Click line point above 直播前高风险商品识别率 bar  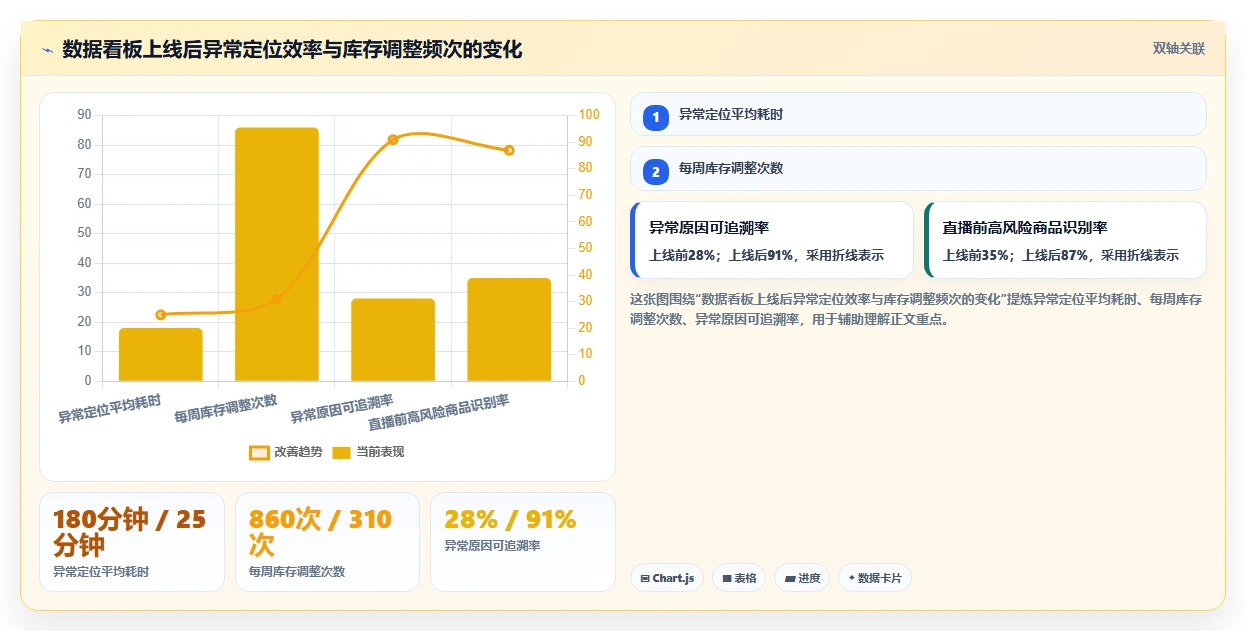(509, 150)
